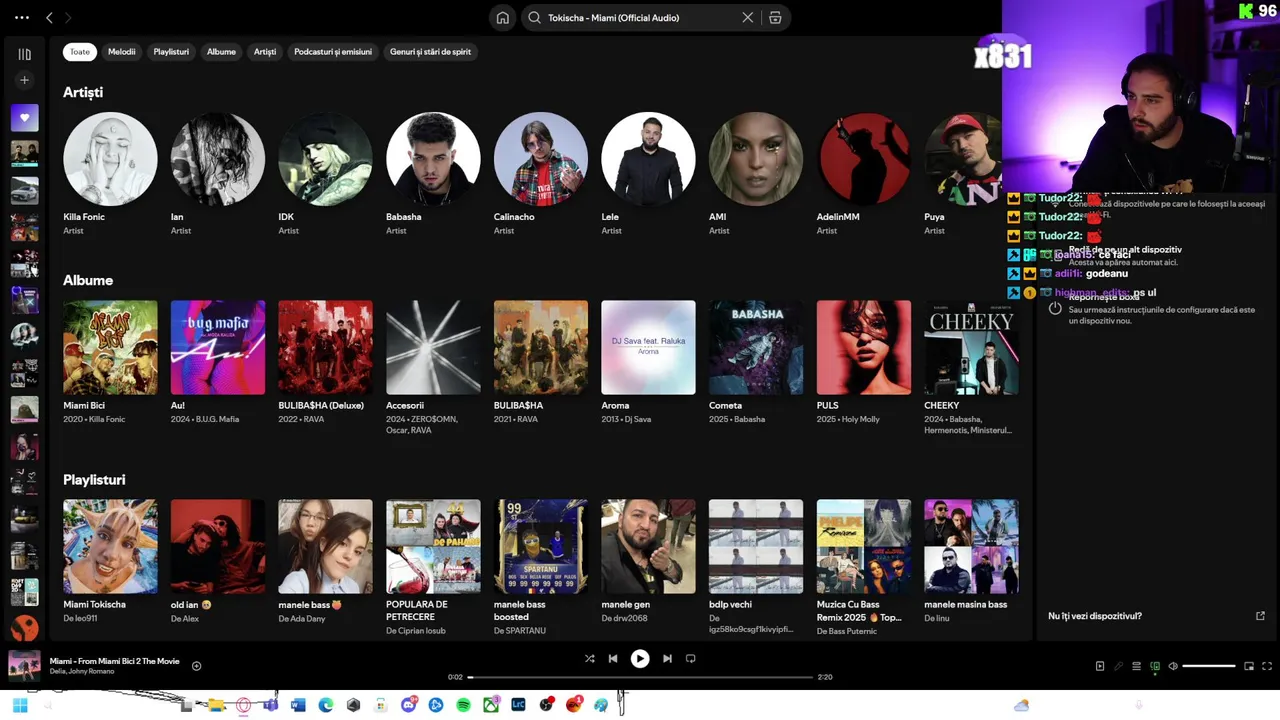The image size is (1280, 720).
Task: Open the Artiști section heading
Action: point(83,92)
